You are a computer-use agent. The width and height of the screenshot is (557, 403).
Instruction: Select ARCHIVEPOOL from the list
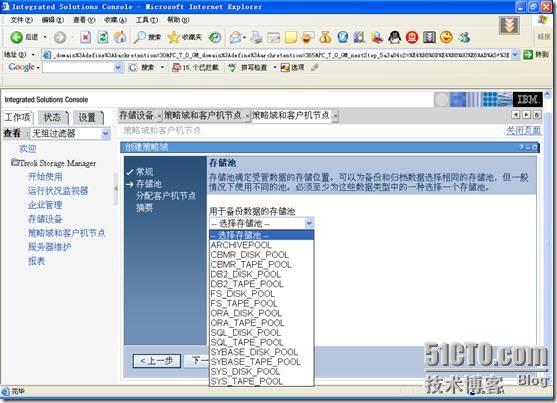pos(261,245)
